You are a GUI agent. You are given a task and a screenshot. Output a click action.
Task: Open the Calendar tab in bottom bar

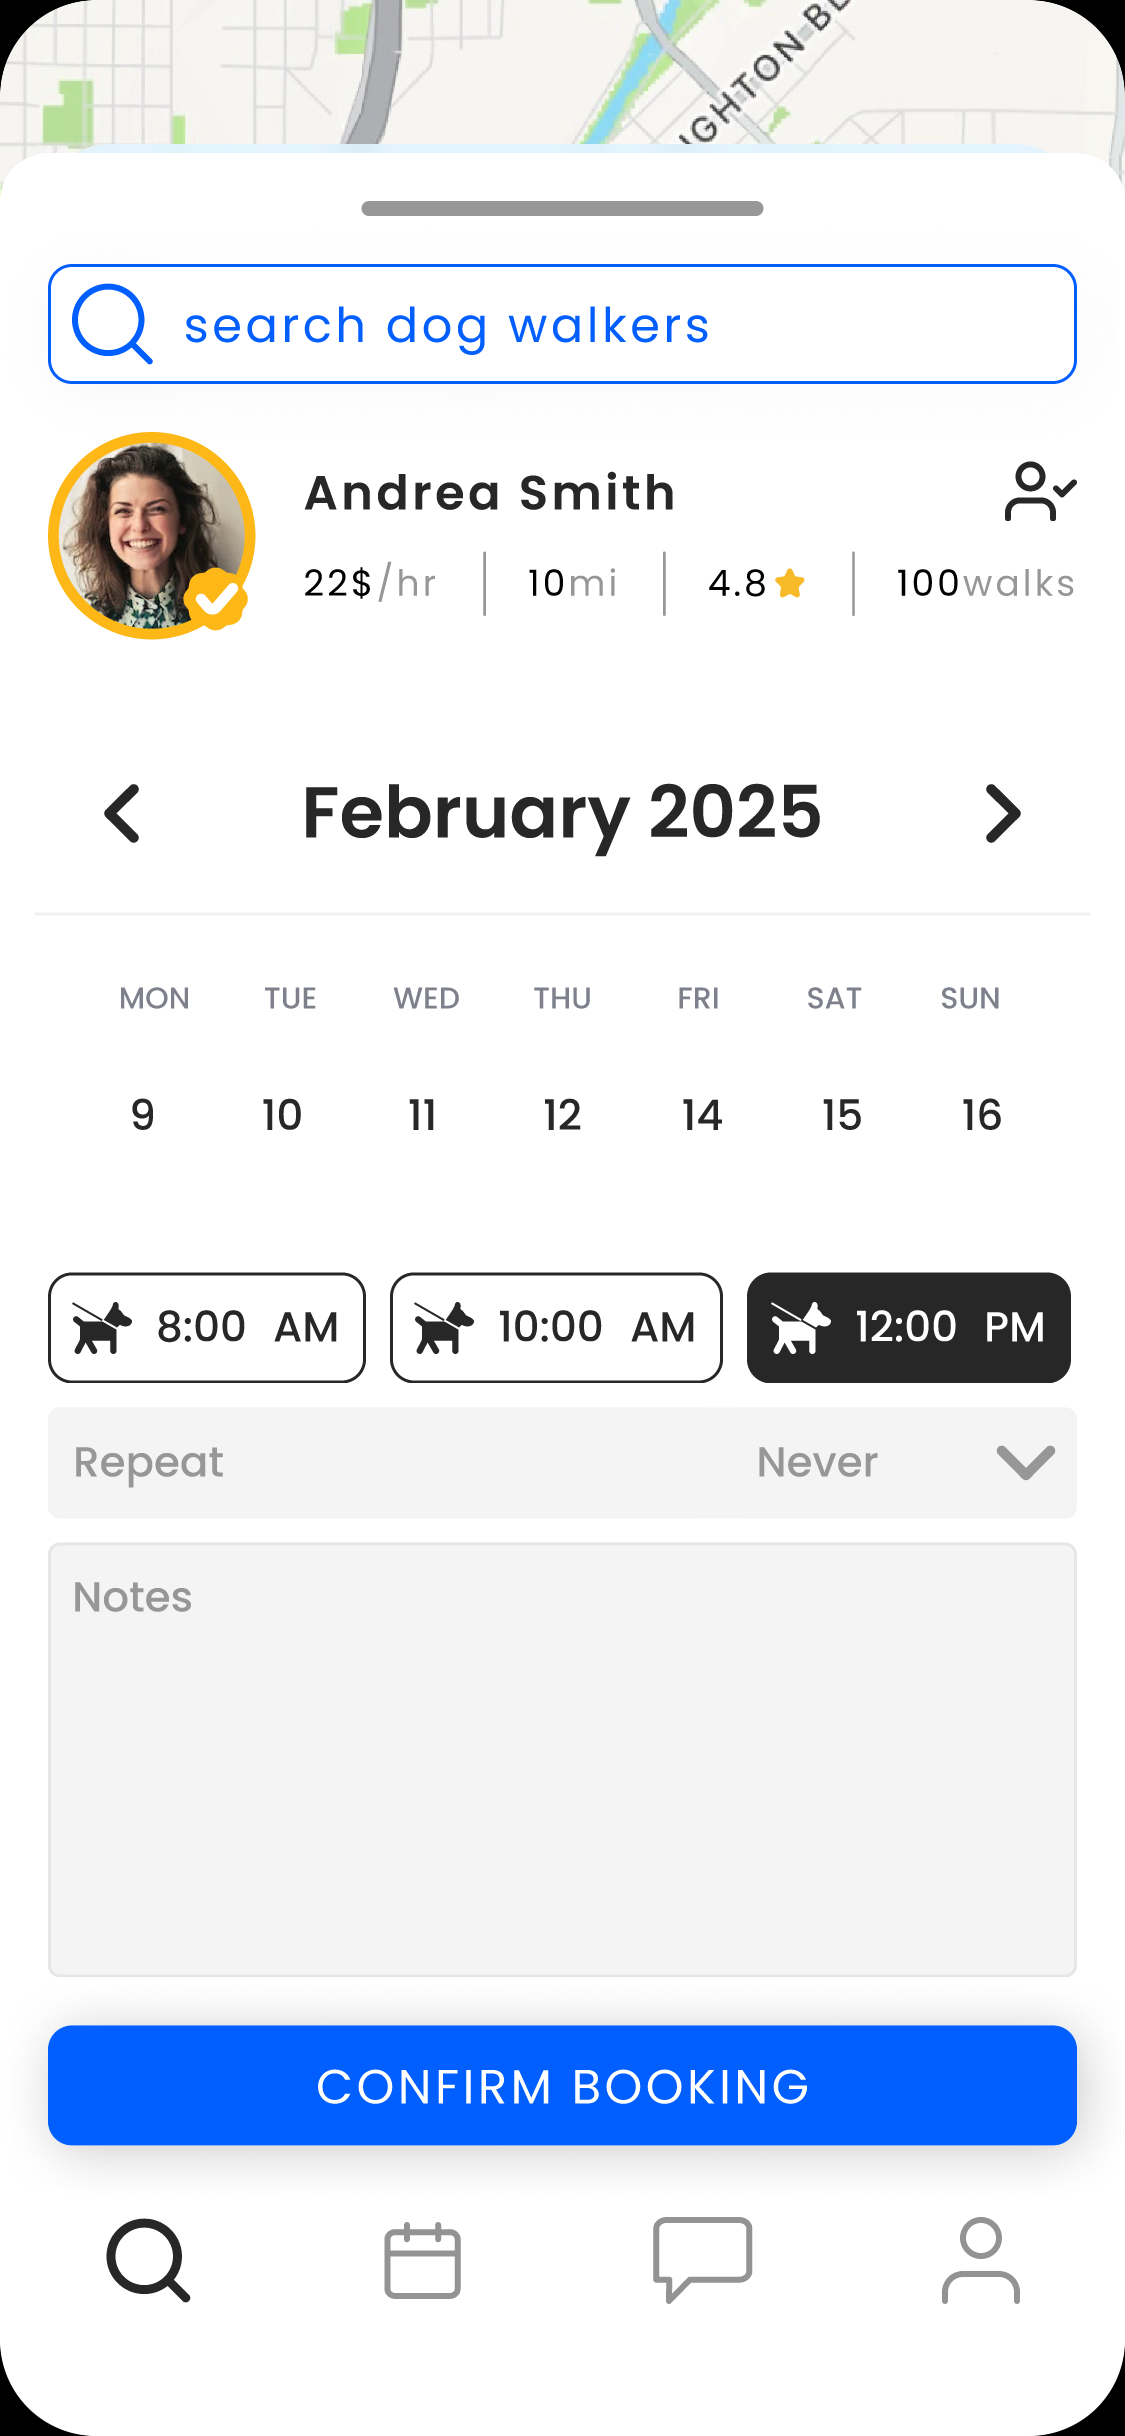point(423,2260)
